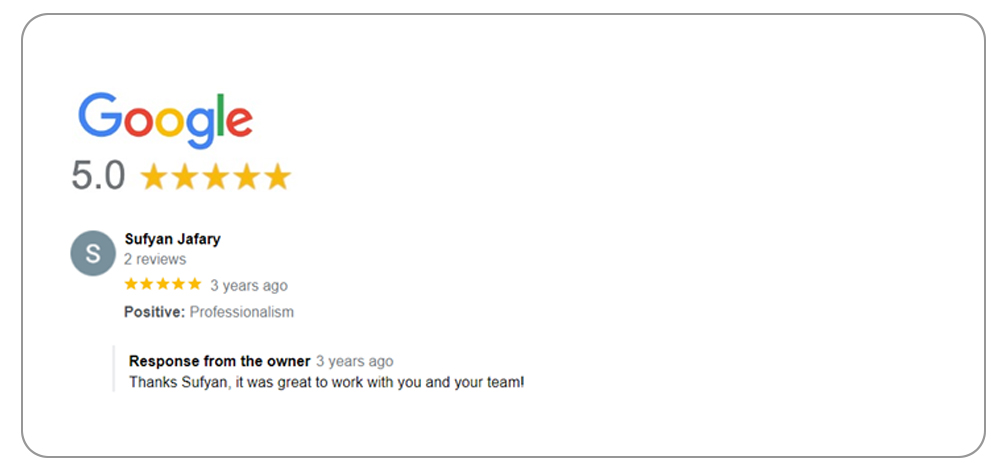Click the last large star beside 5.0
Image resolution: width=1000 pixels, height=474 pixels.
pyautogui.click(x=277, y=177)
